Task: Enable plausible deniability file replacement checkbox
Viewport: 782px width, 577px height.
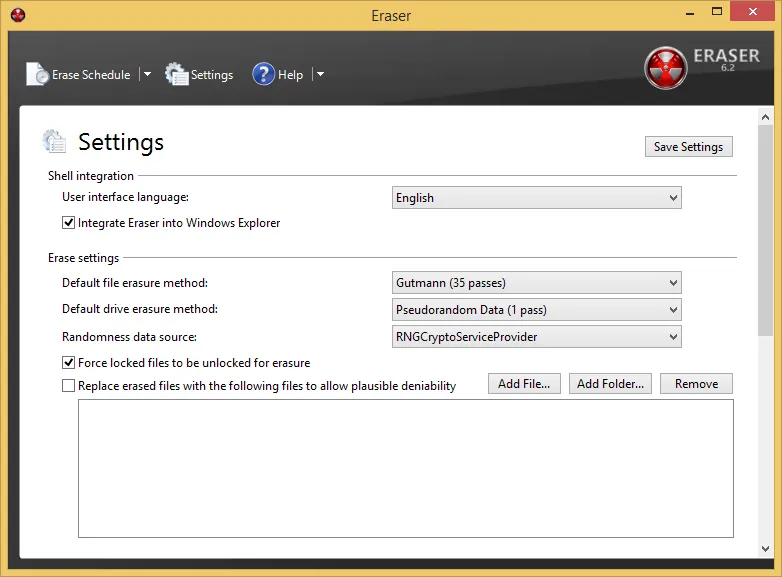Action: [68, 385]
